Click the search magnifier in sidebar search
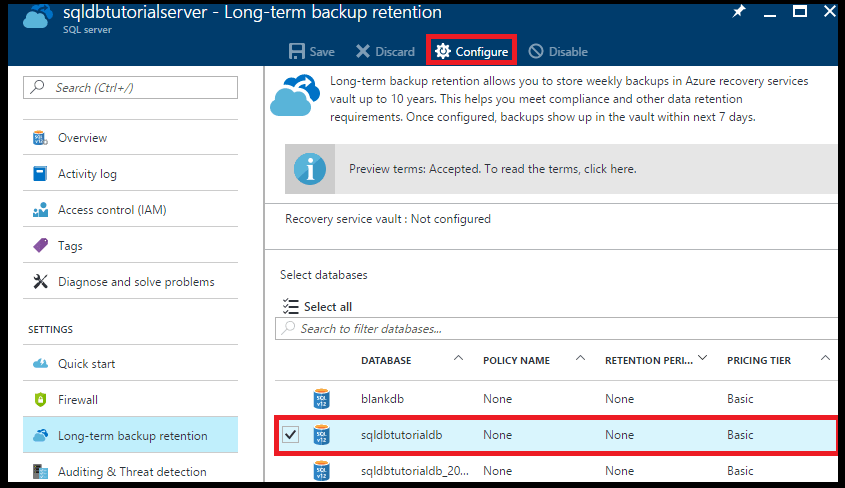Viewport: 845px width, 488px height. 38,87
